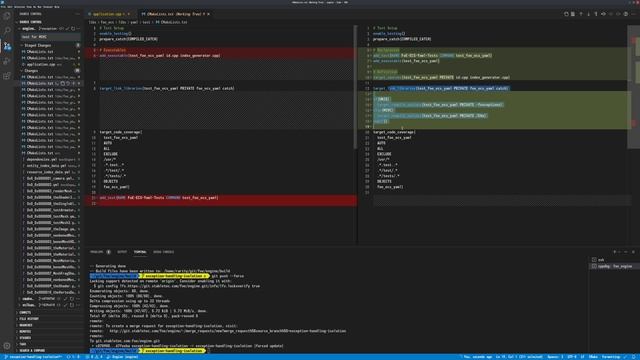Collapse the Changes group
Viewport: 640px width, 360px height.
tap(22, 71)
